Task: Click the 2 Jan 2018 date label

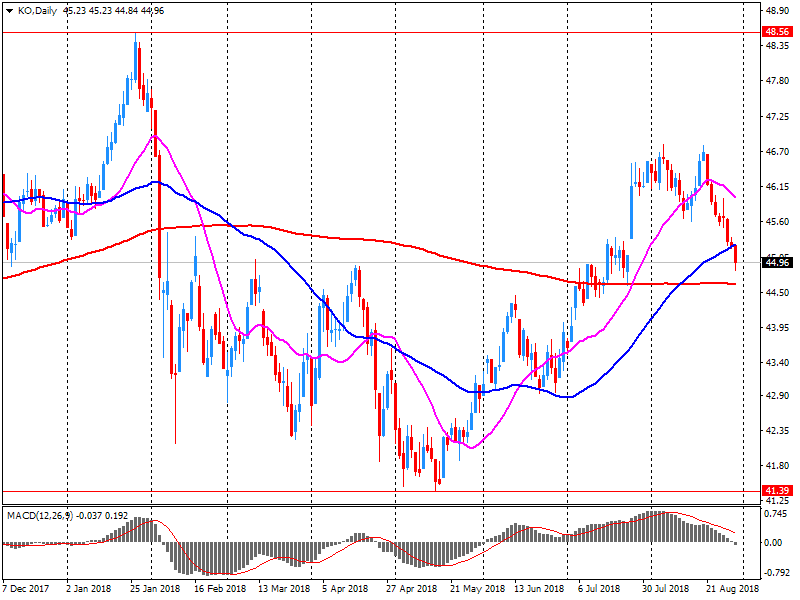Action: click(89, 589)
